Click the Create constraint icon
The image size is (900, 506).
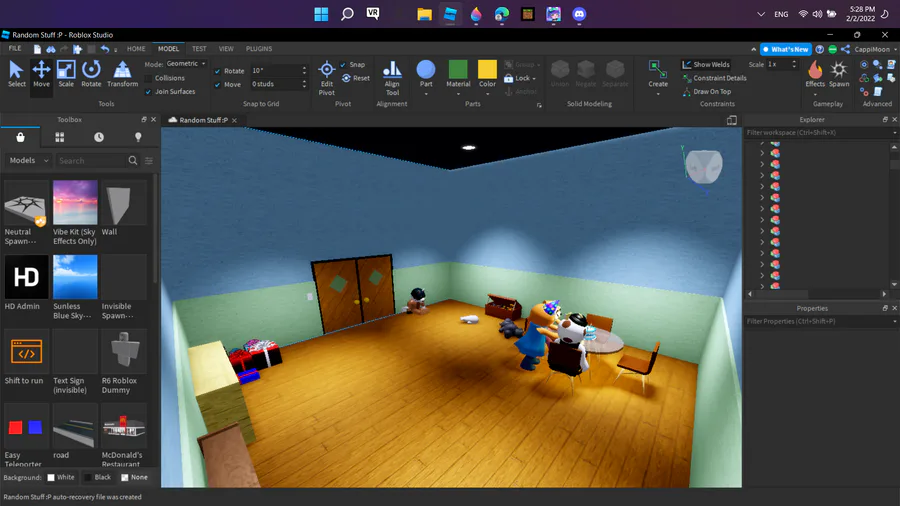[x=658, y=69]
